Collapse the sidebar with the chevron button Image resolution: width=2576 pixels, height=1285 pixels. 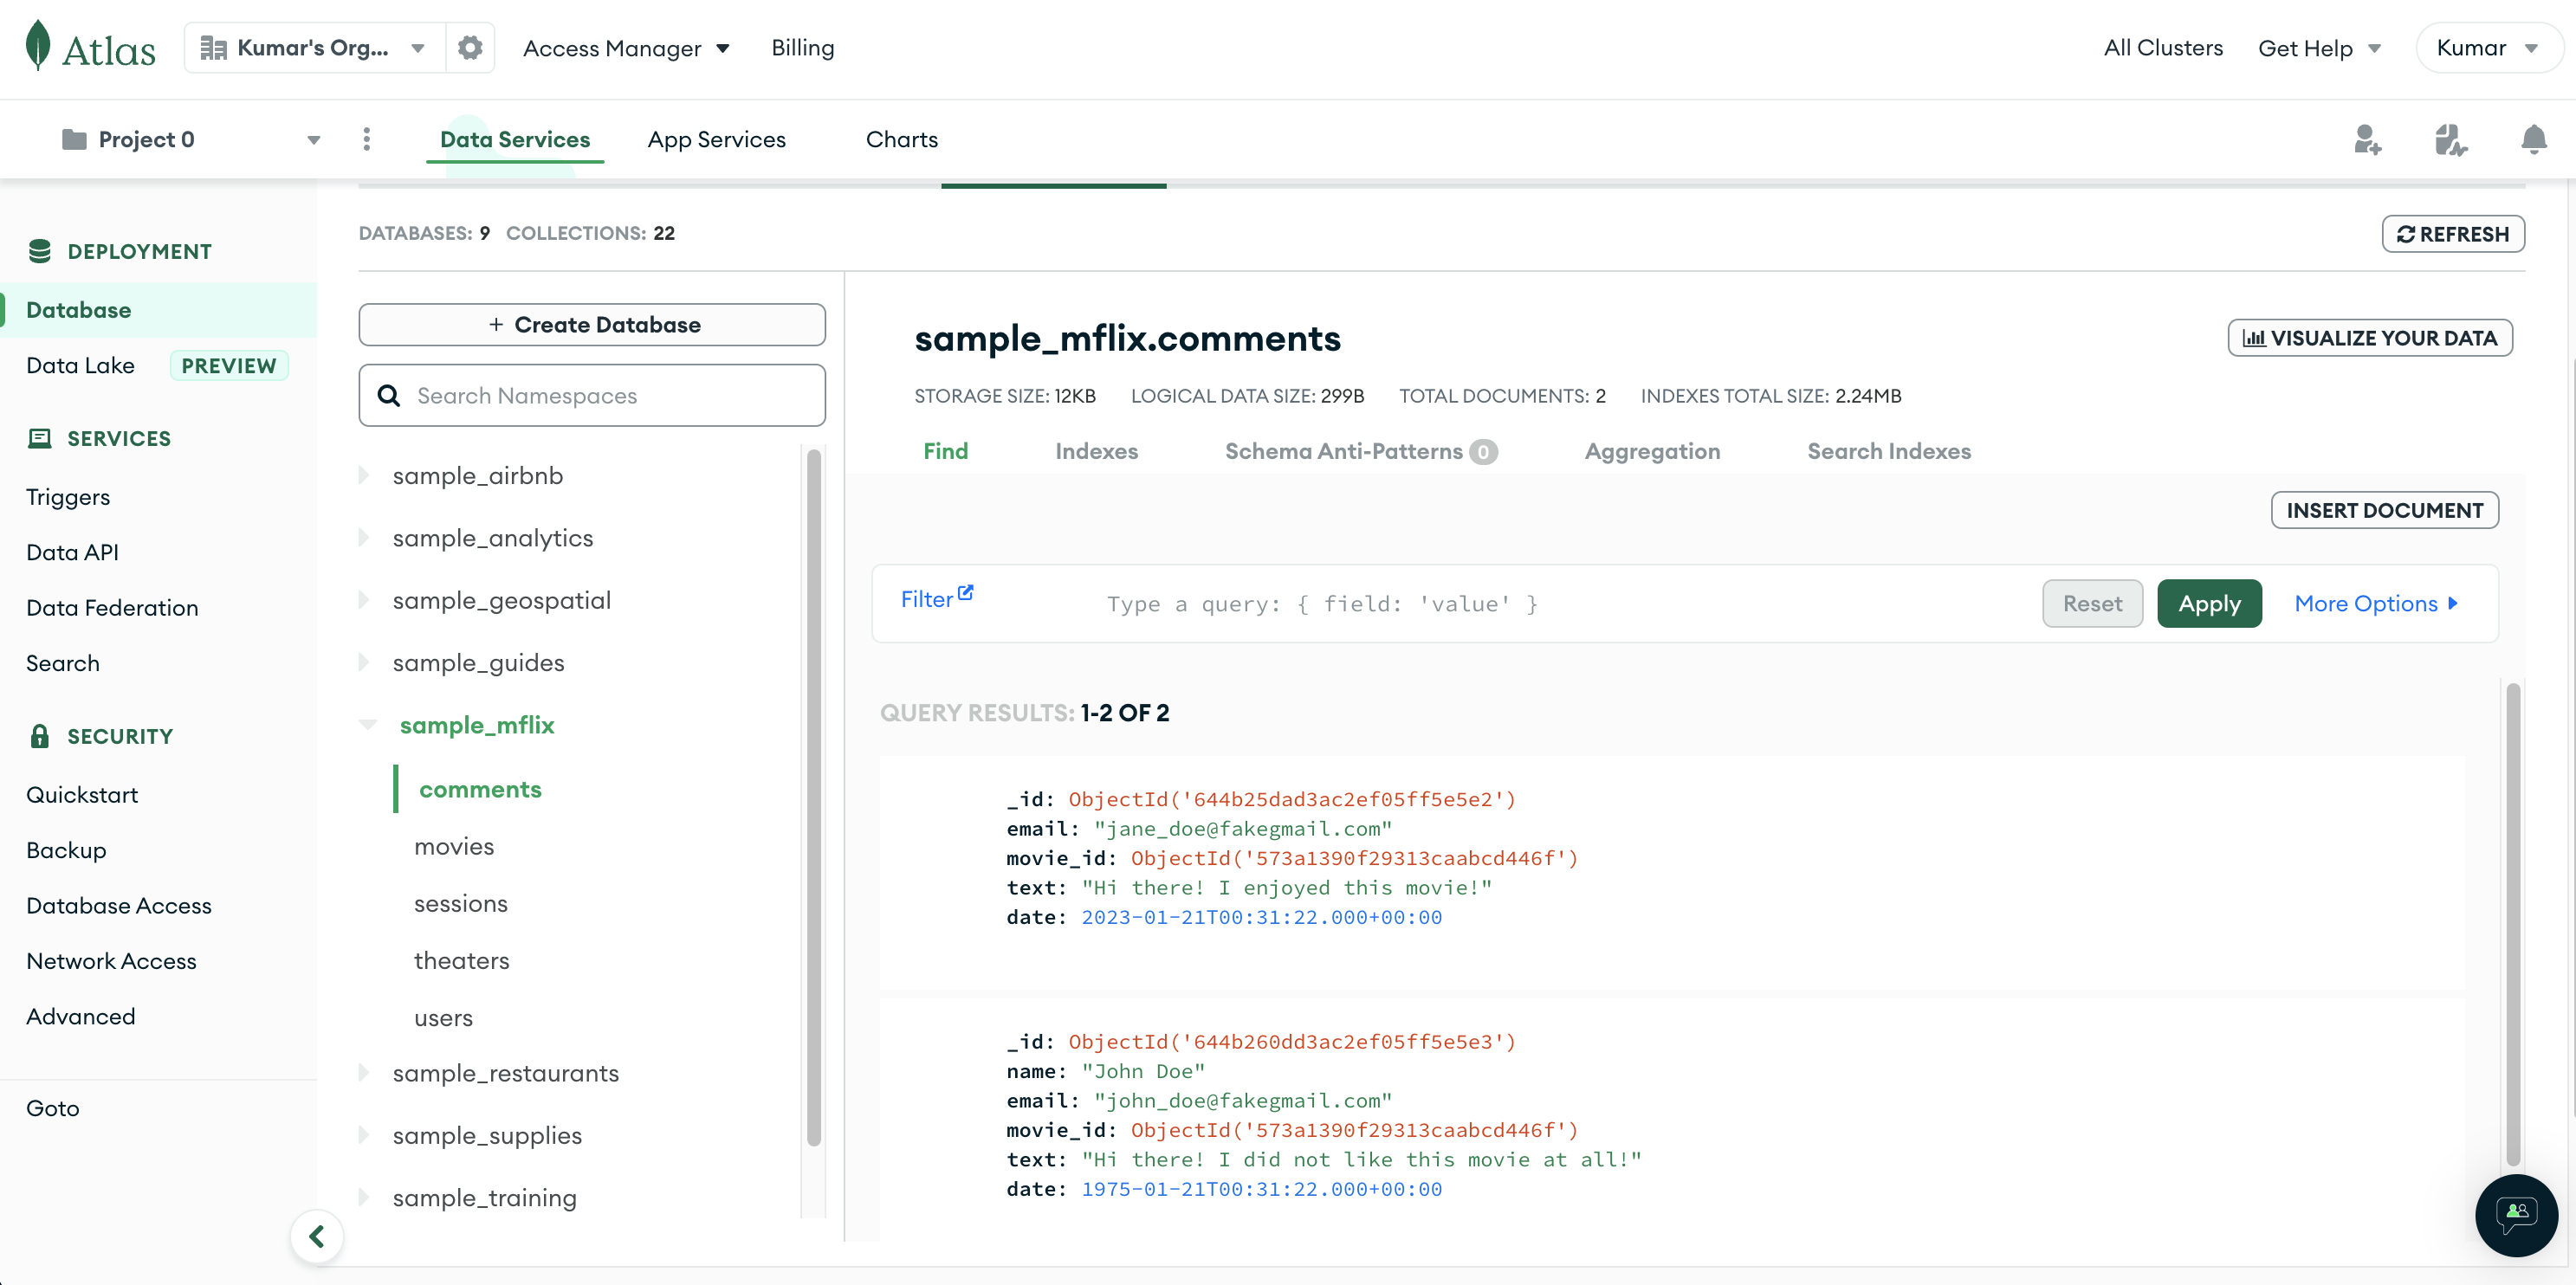[x=317, y=1236]
